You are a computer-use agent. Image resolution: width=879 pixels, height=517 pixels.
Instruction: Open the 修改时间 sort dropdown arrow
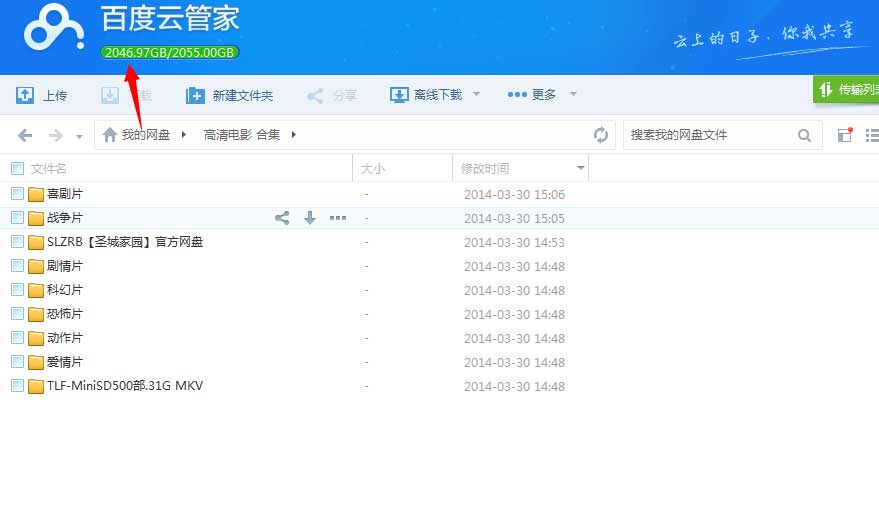point(581,168)
